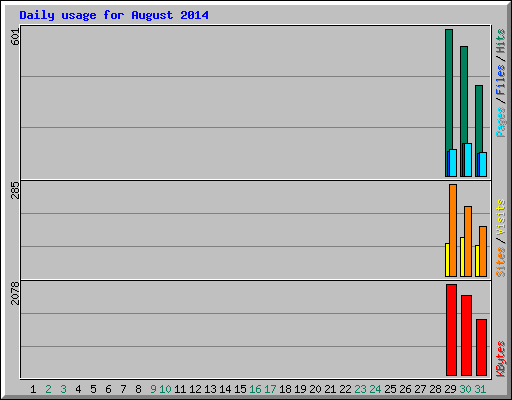Select the orange Sites bar for day 31
512x400 pixels.
click(483, 251)
